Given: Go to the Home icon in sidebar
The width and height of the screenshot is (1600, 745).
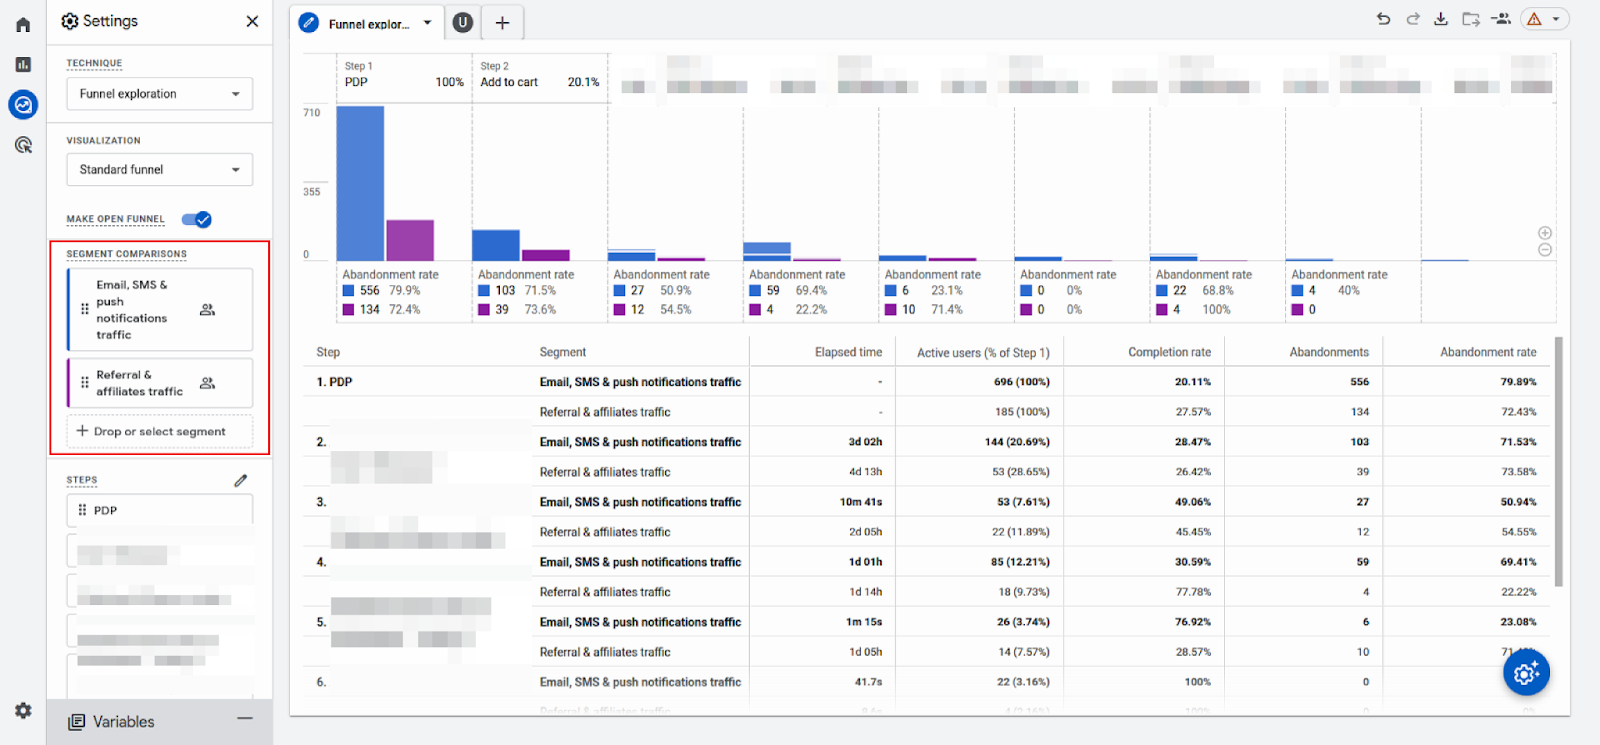Looking at the screenshot, I should (x=23, y=25).
